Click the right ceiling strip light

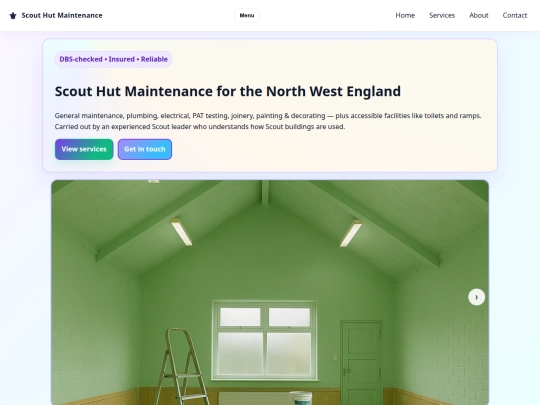click(x=351, y=233)
